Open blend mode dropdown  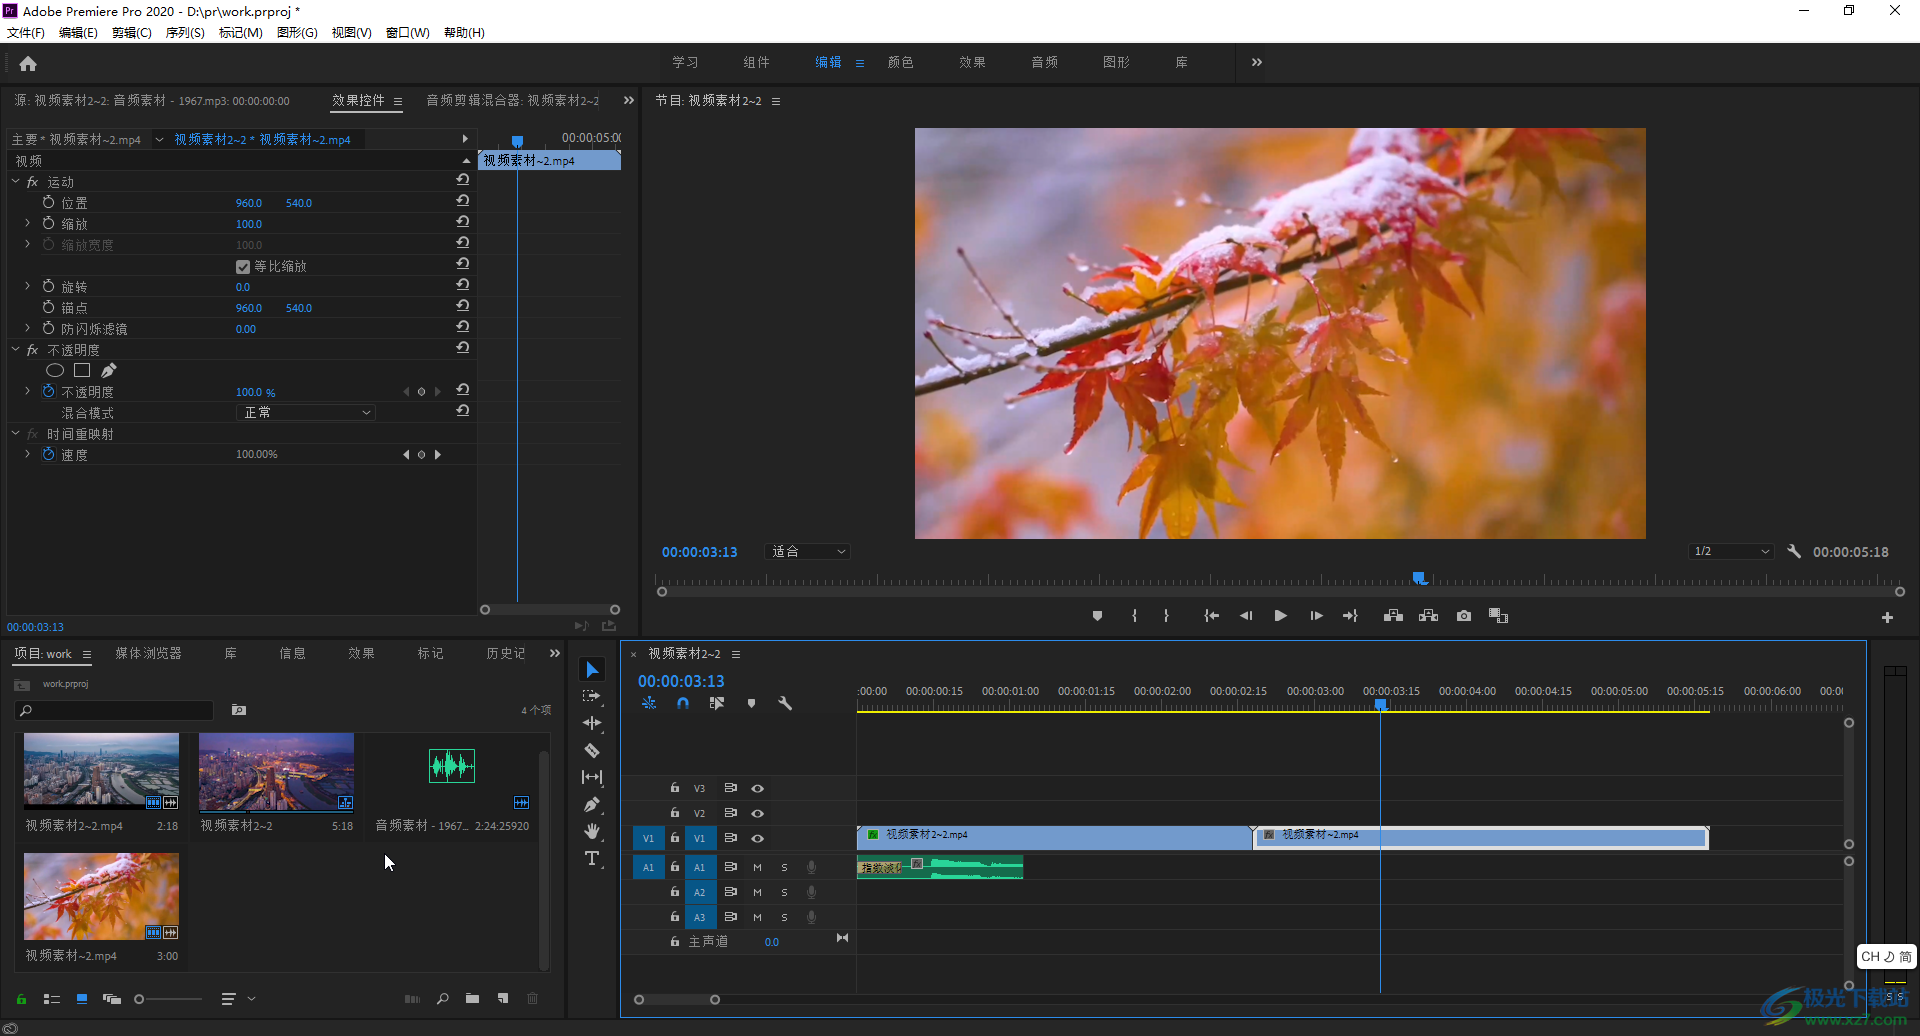[x=305, y=412]
